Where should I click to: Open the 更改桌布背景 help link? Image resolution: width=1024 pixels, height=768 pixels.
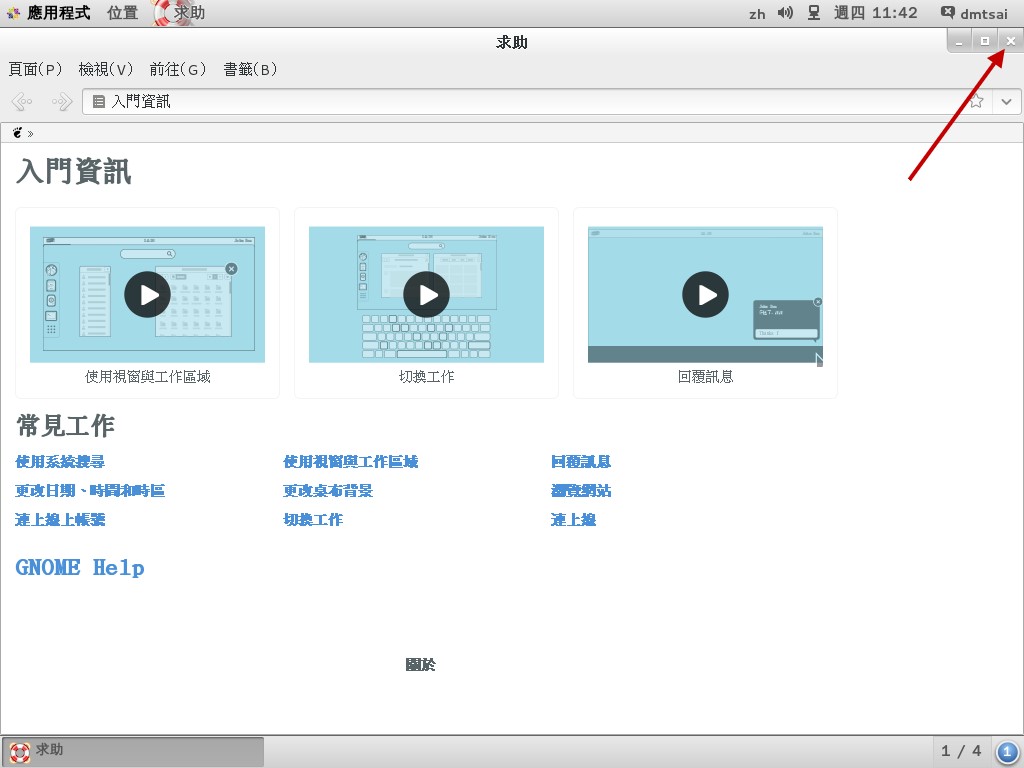coord(326,490)
